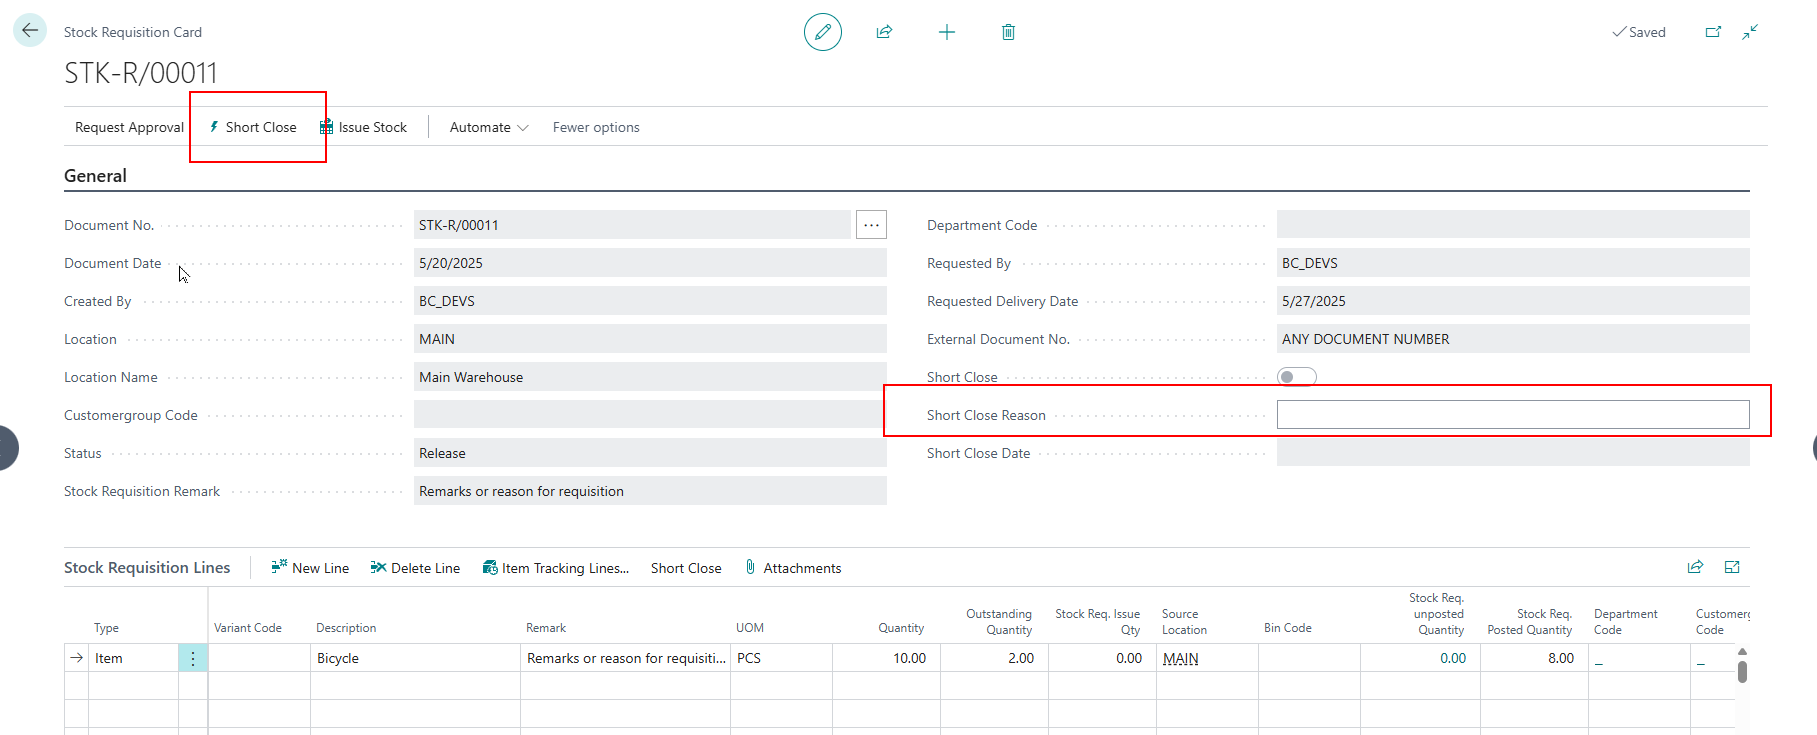Screen dimensions: 1817x735
Task: Click the pencil edit icon
Action: tap(822, 32)
